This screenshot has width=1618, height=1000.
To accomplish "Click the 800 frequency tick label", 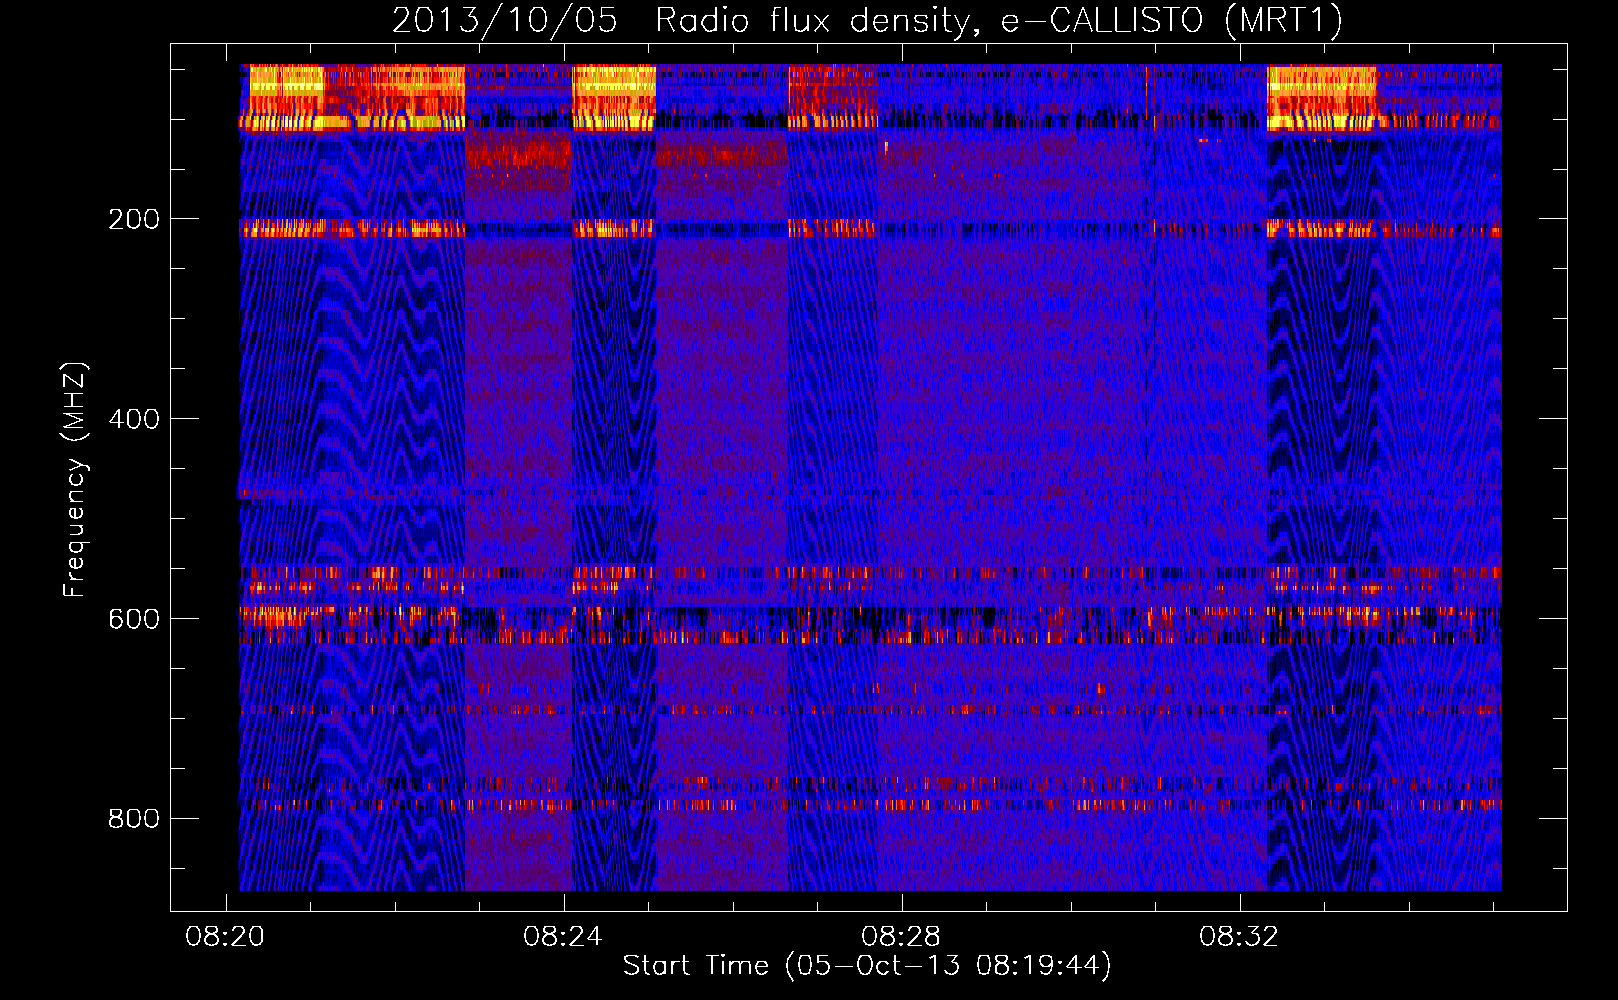I will point(134,819).
